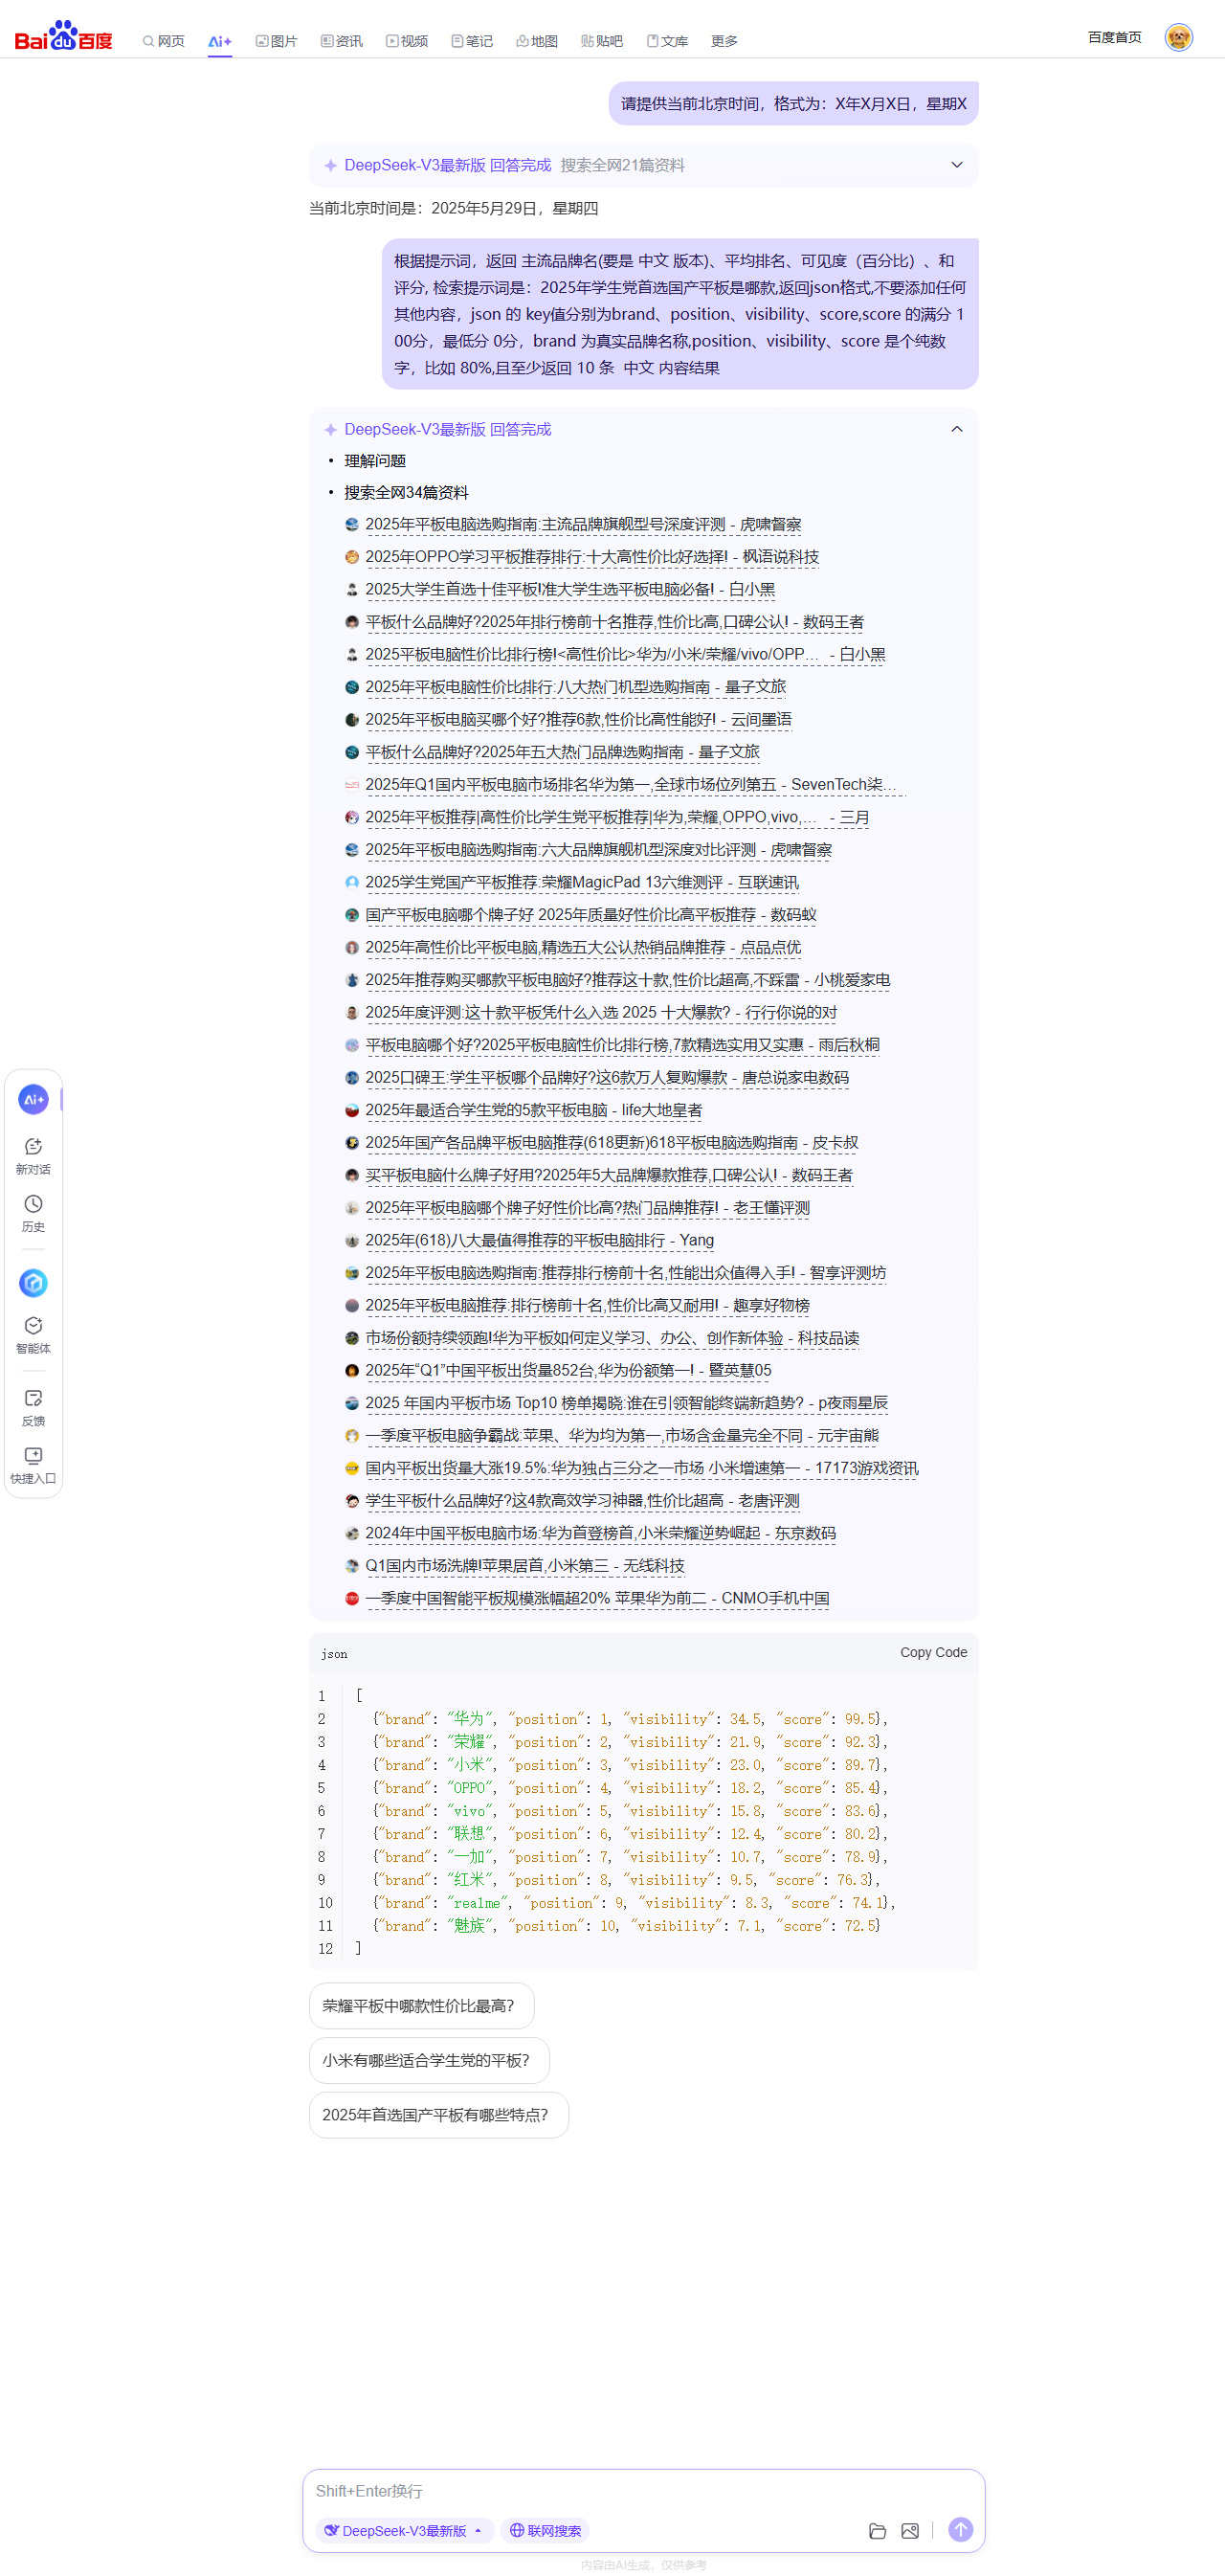Viewport: 1225px width, 2576px height.
Task: Toggle the 联网搜索 web search option
Action: [545, 2530]
